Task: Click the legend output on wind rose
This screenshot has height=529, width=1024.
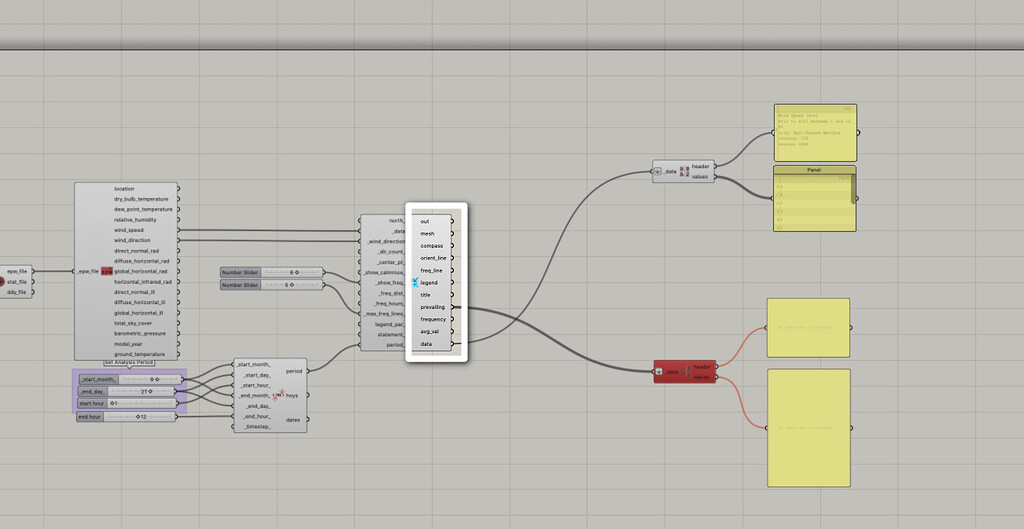Action: point(429,283)
